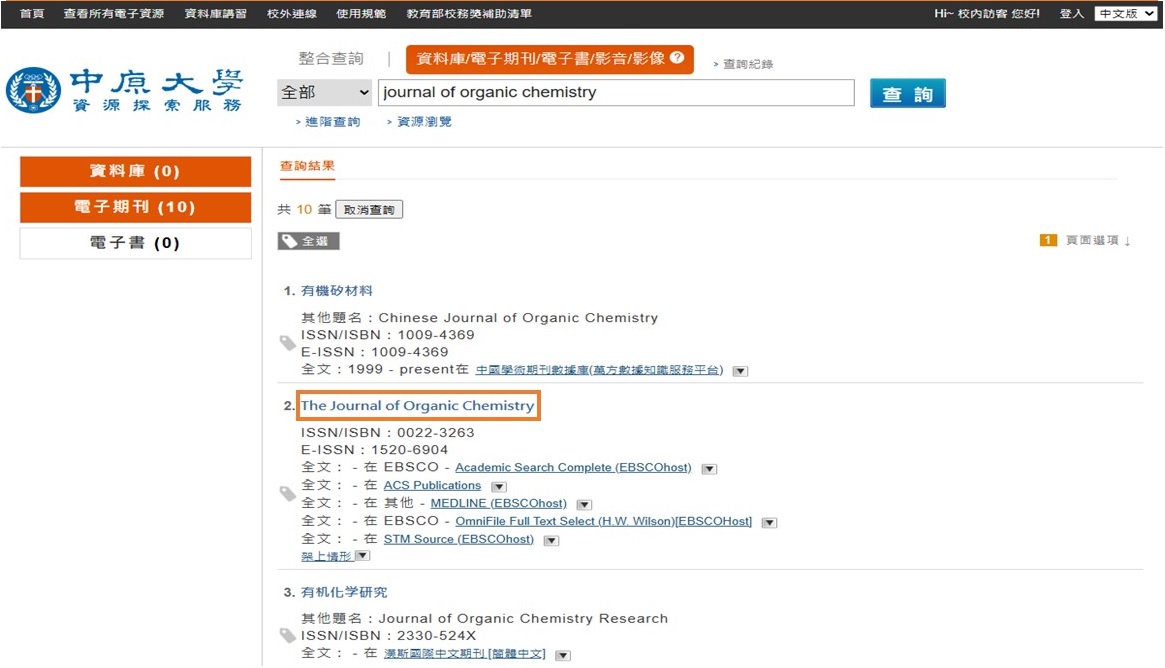
Task: Expand dropdown next to 中國學術期刊數據庫 link
Action: coord(740,371)
